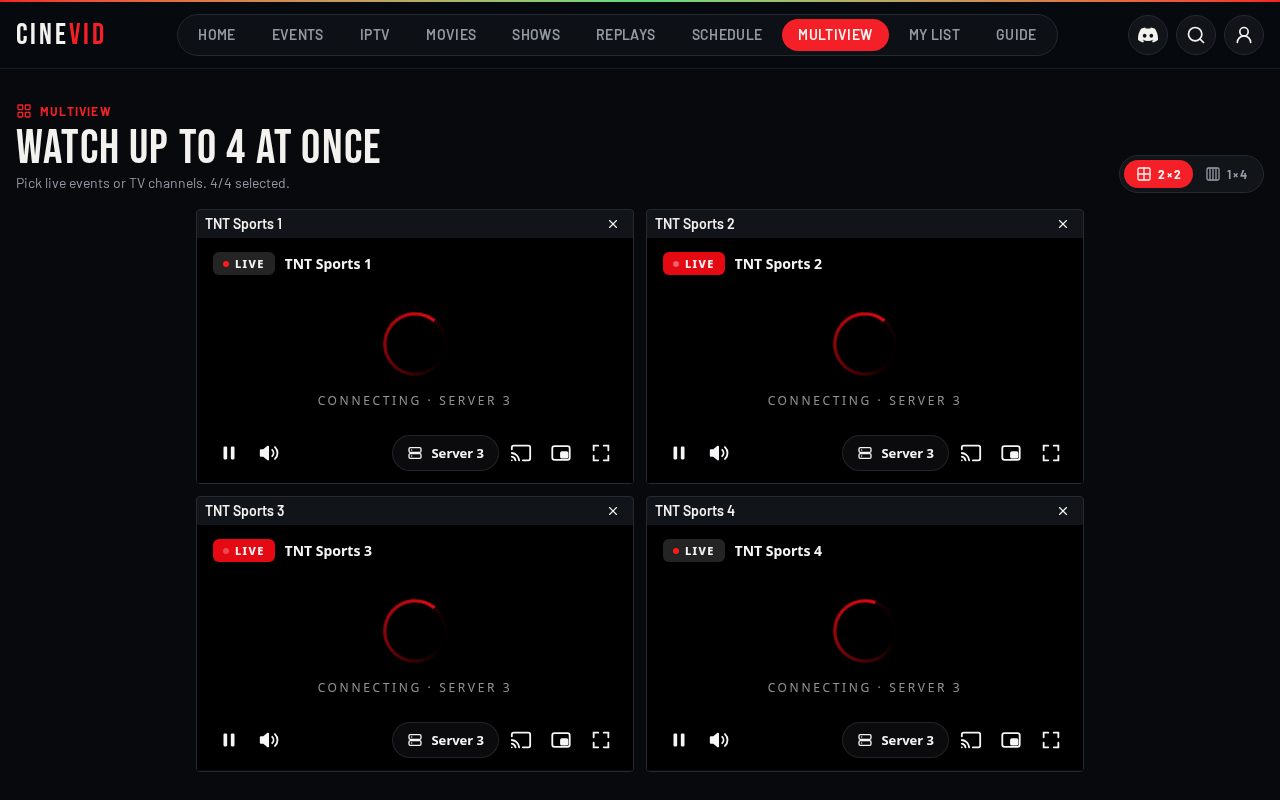Enable picture-in-picture for TNT Sports 3
1280x800 pixels.
[561, 740]
